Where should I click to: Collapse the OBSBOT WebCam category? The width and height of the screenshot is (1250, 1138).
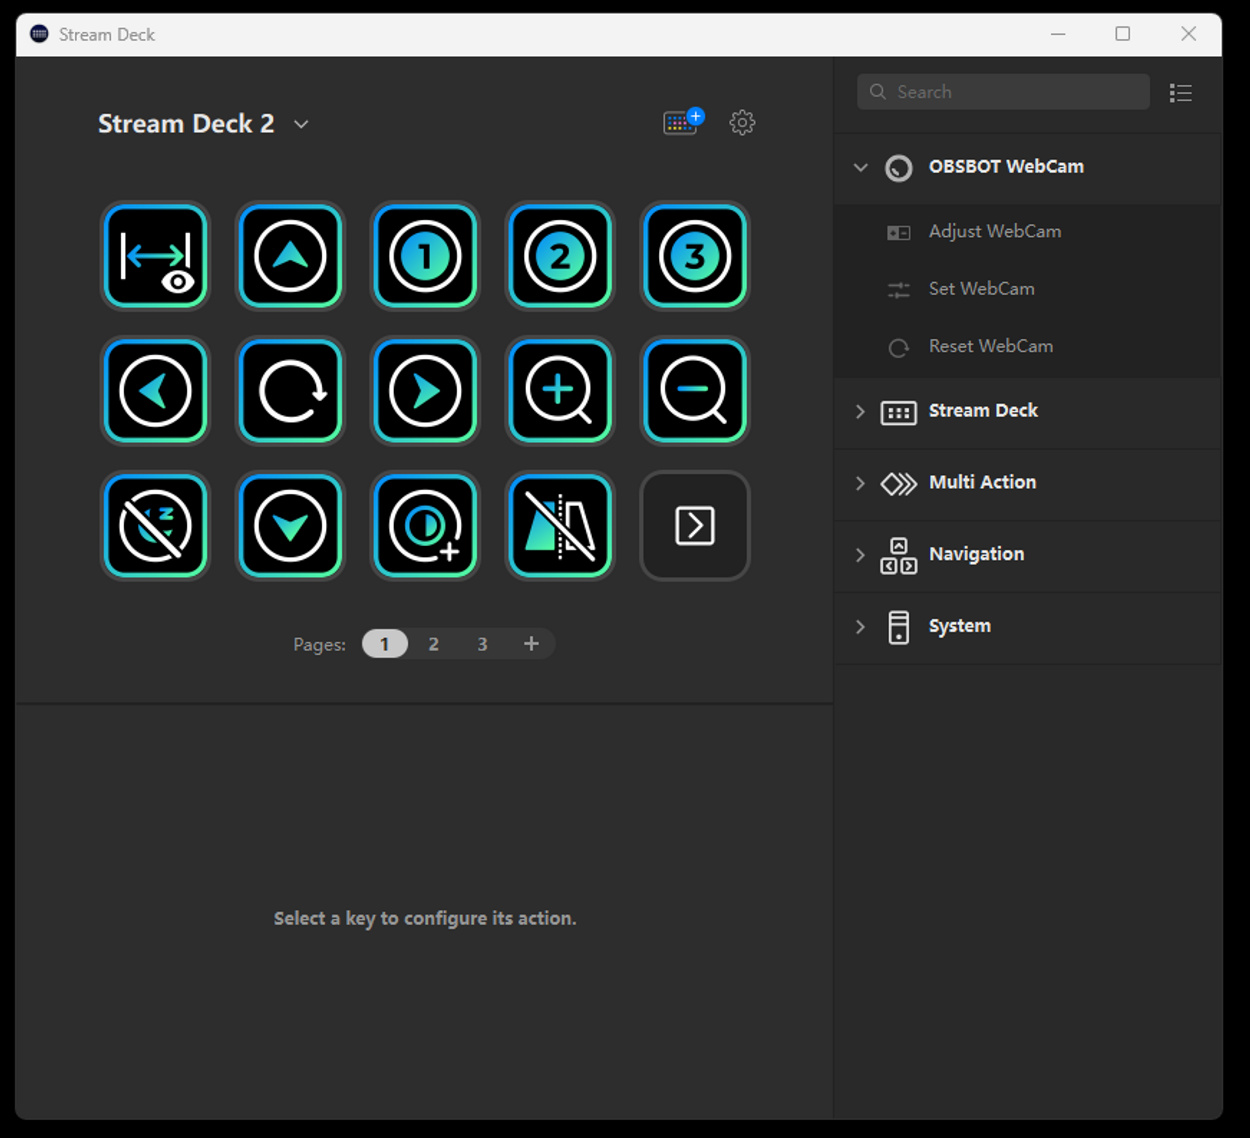point(861,167)
